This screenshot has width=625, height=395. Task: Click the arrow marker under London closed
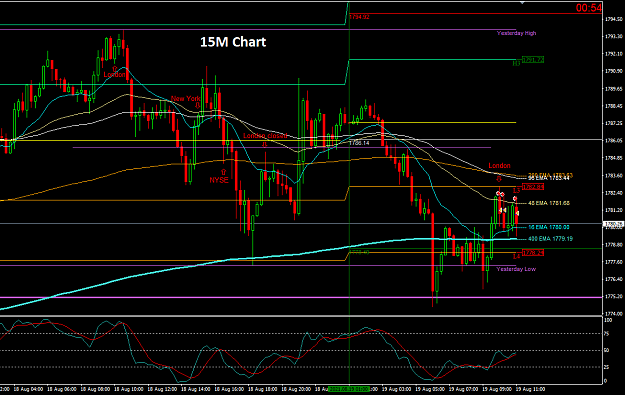click(x=264, y=144)
